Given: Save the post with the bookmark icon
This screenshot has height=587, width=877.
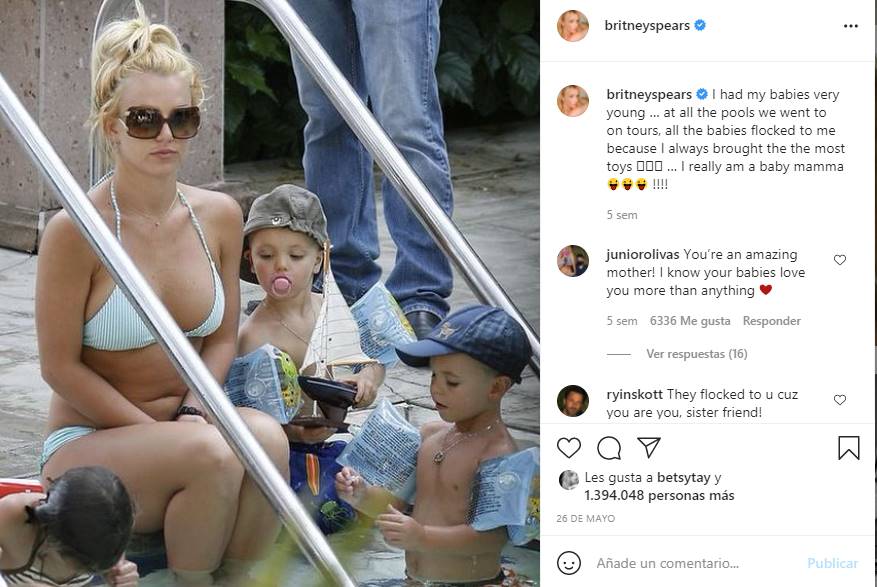Looking at the screenshot, I should point(848,448).
